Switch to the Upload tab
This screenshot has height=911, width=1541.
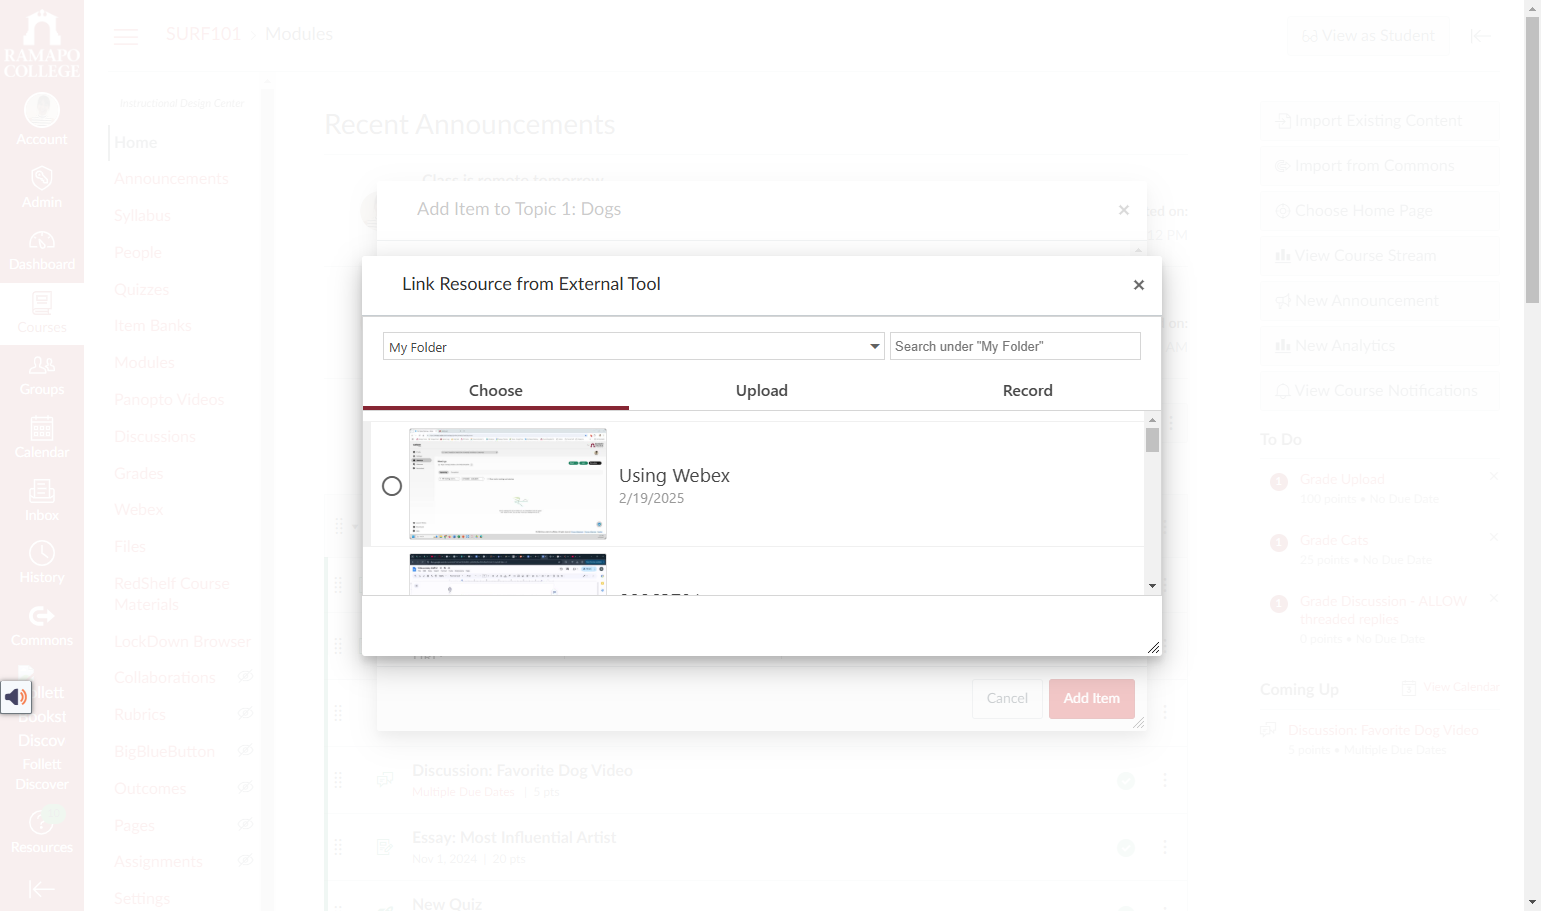762,391
